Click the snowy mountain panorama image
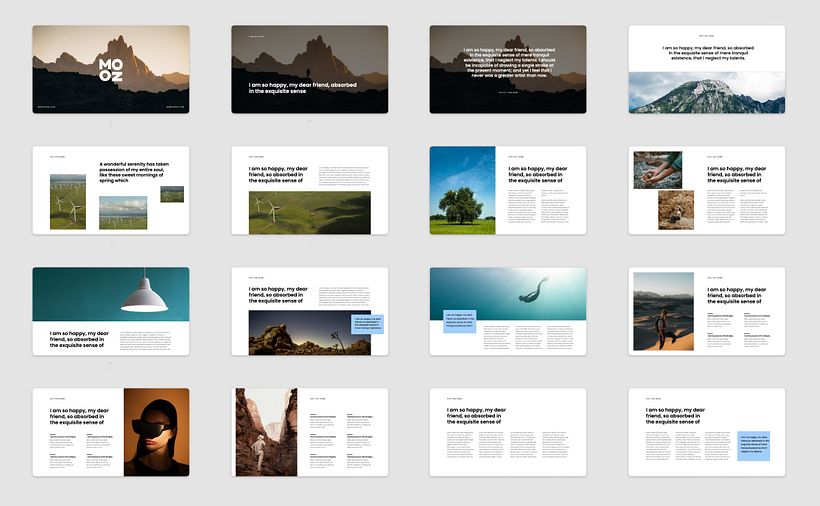This screenshot has width=820, height=506. click(x=707, y=93)
